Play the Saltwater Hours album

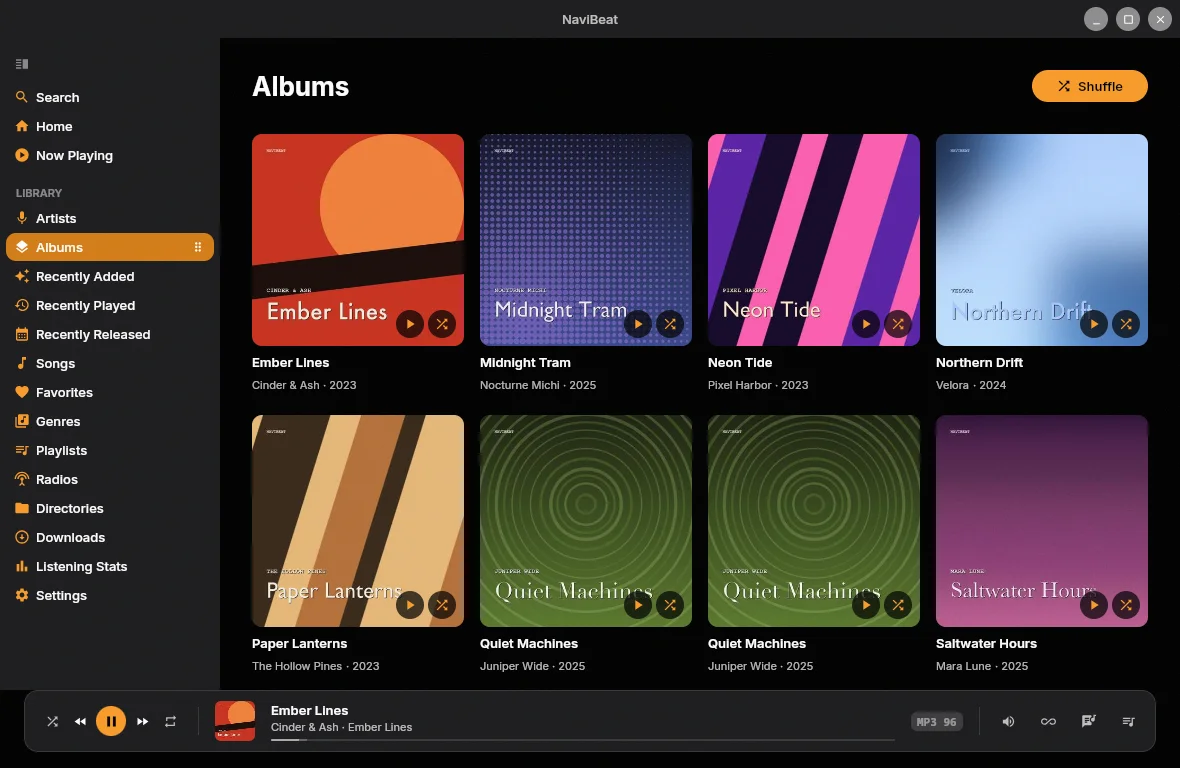coord(1093,605)
